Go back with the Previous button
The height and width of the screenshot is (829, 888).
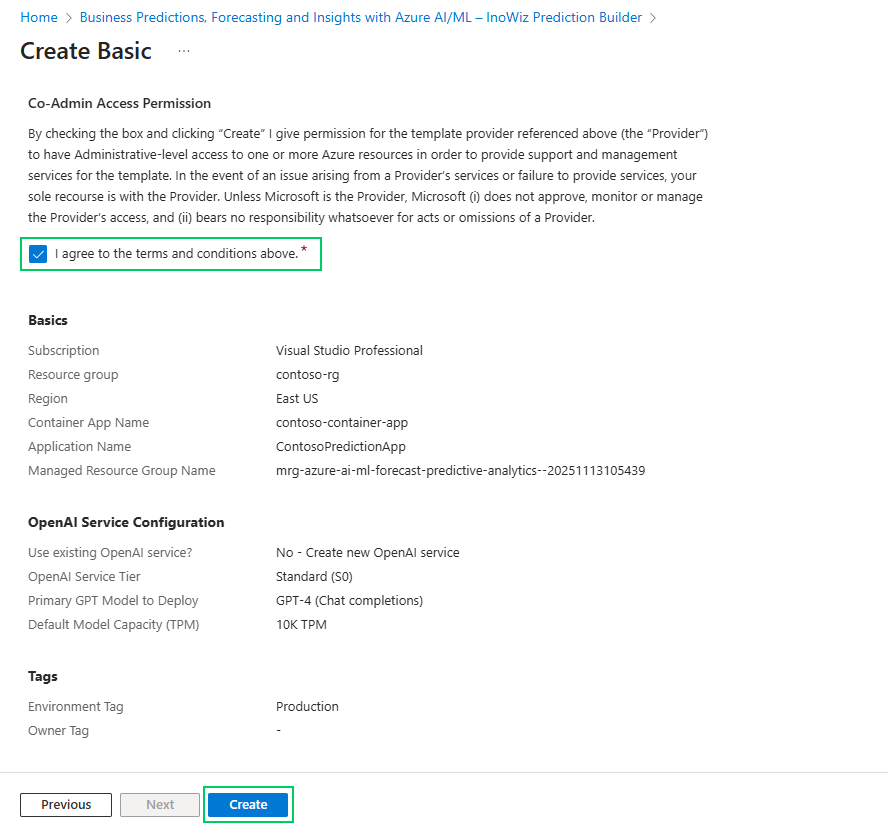[x=66, y=804]
